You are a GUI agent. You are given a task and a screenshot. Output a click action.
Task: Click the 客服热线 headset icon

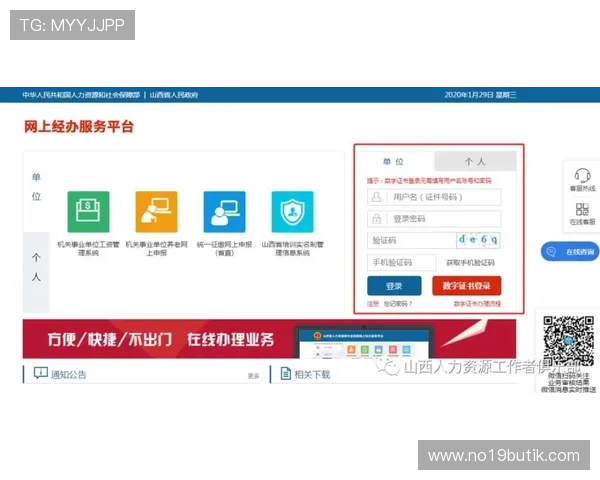[582, 176]
